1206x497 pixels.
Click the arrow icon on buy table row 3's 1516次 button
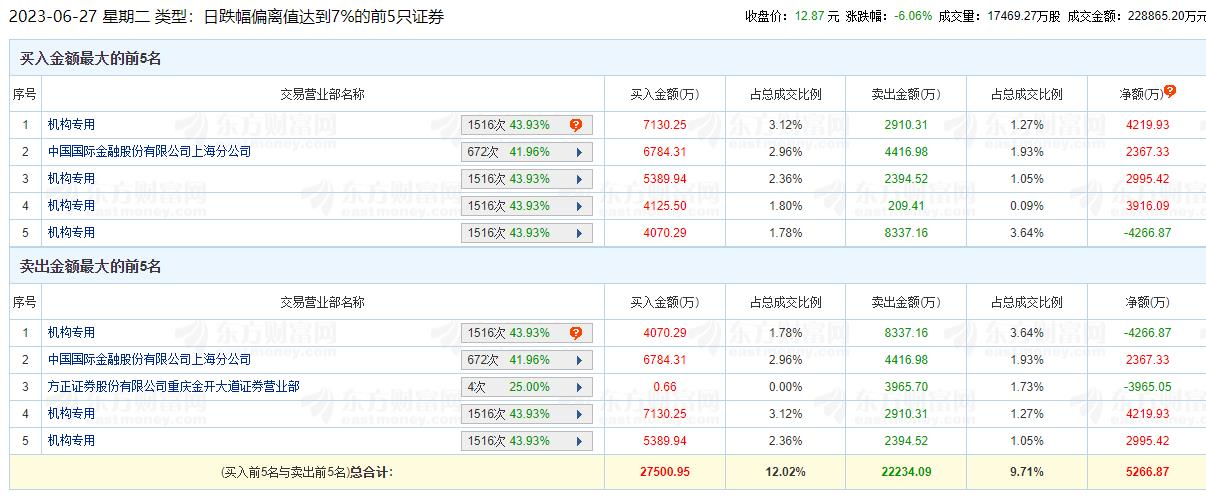click(578, 179)
